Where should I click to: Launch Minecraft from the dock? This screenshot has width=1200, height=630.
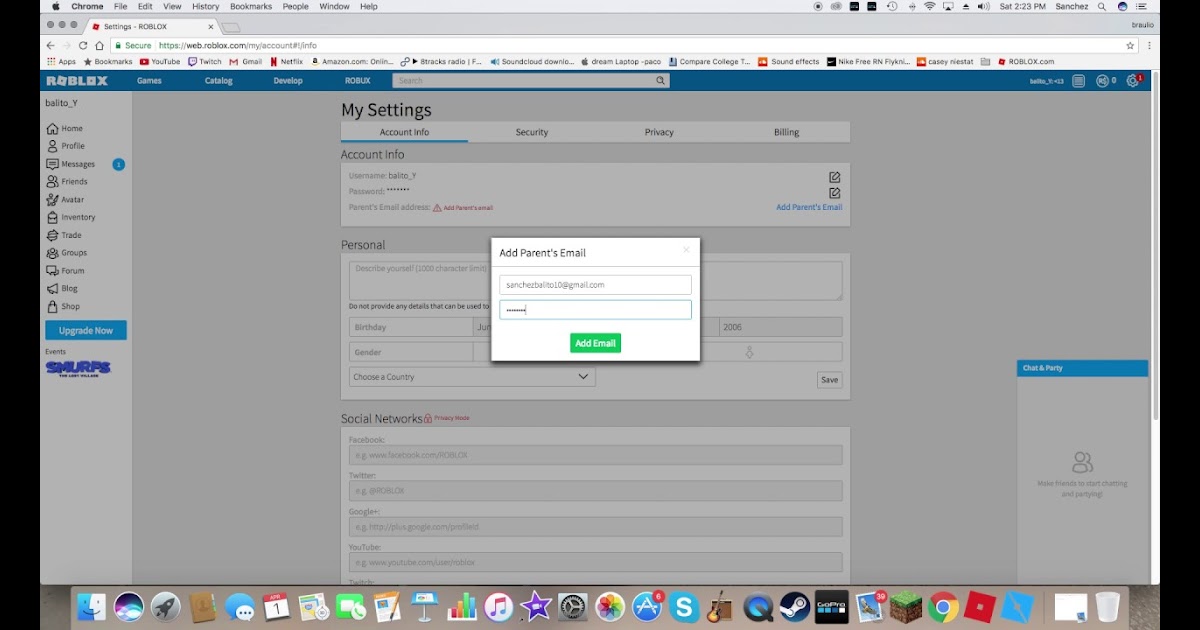pos(906,606)
